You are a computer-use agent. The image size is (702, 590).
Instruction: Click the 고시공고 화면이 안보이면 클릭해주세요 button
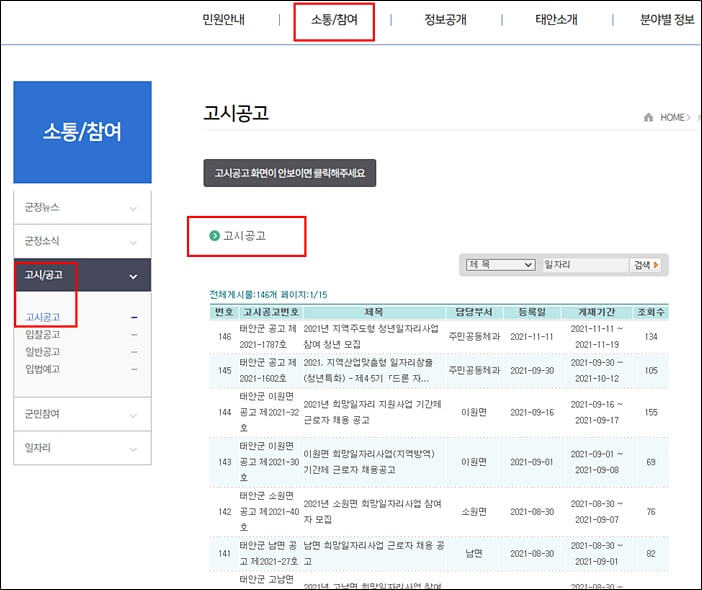pyautogui.click(x=290, y=173)
